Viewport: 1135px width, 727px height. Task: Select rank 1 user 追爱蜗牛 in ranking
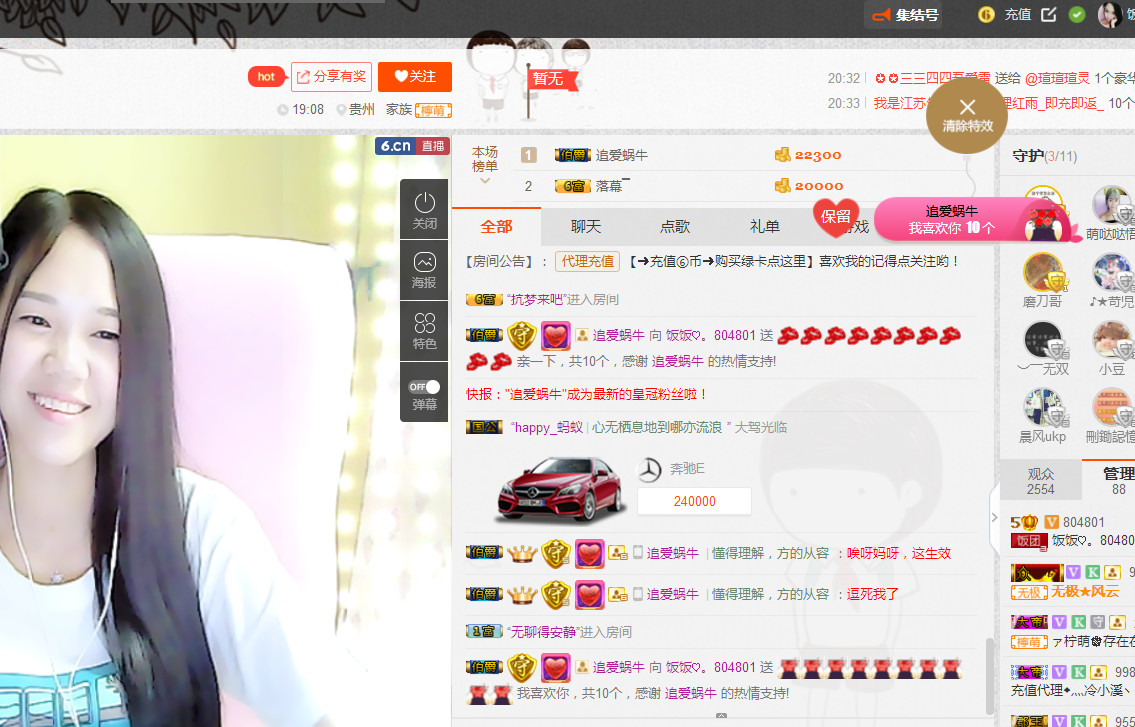click(622, 155)
